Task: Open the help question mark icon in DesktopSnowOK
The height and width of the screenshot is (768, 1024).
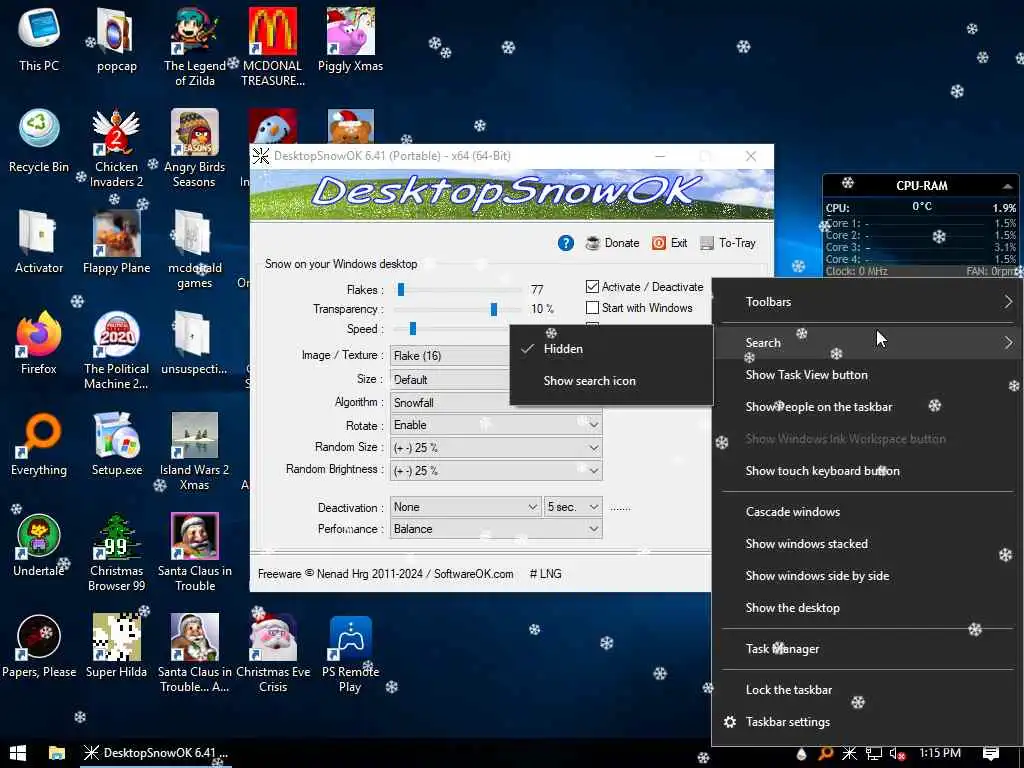Action: (x=566, y=243)
